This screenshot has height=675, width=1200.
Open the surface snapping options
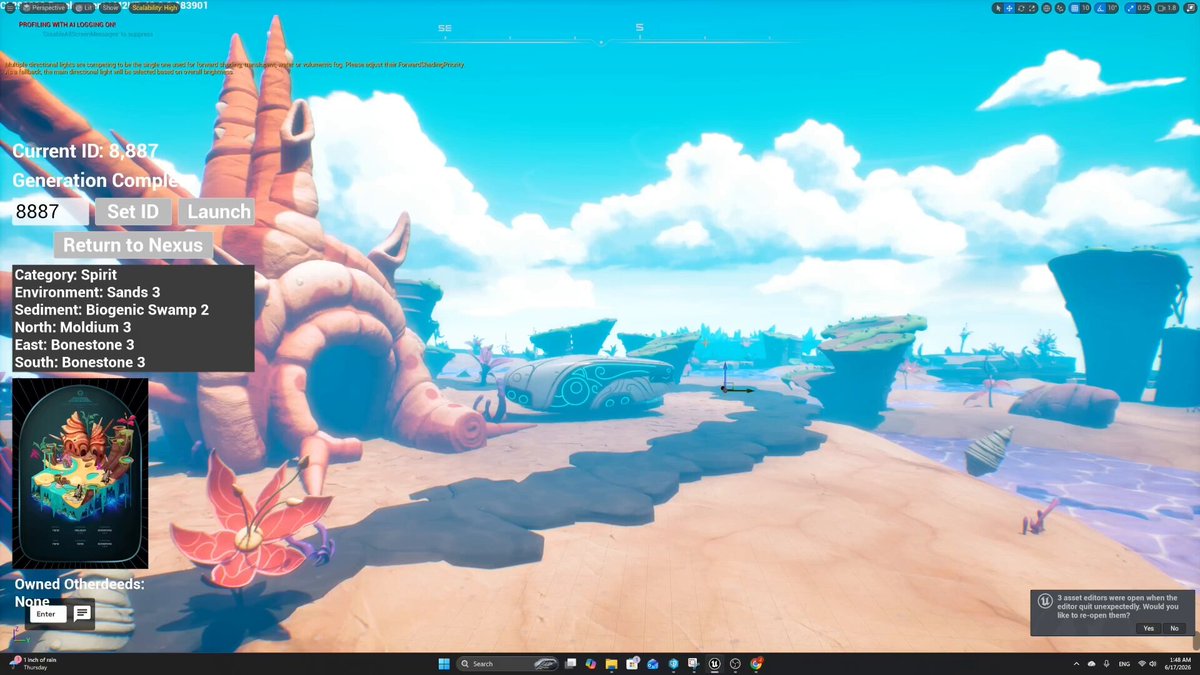pyautogui.click(x=1060, y=8)
